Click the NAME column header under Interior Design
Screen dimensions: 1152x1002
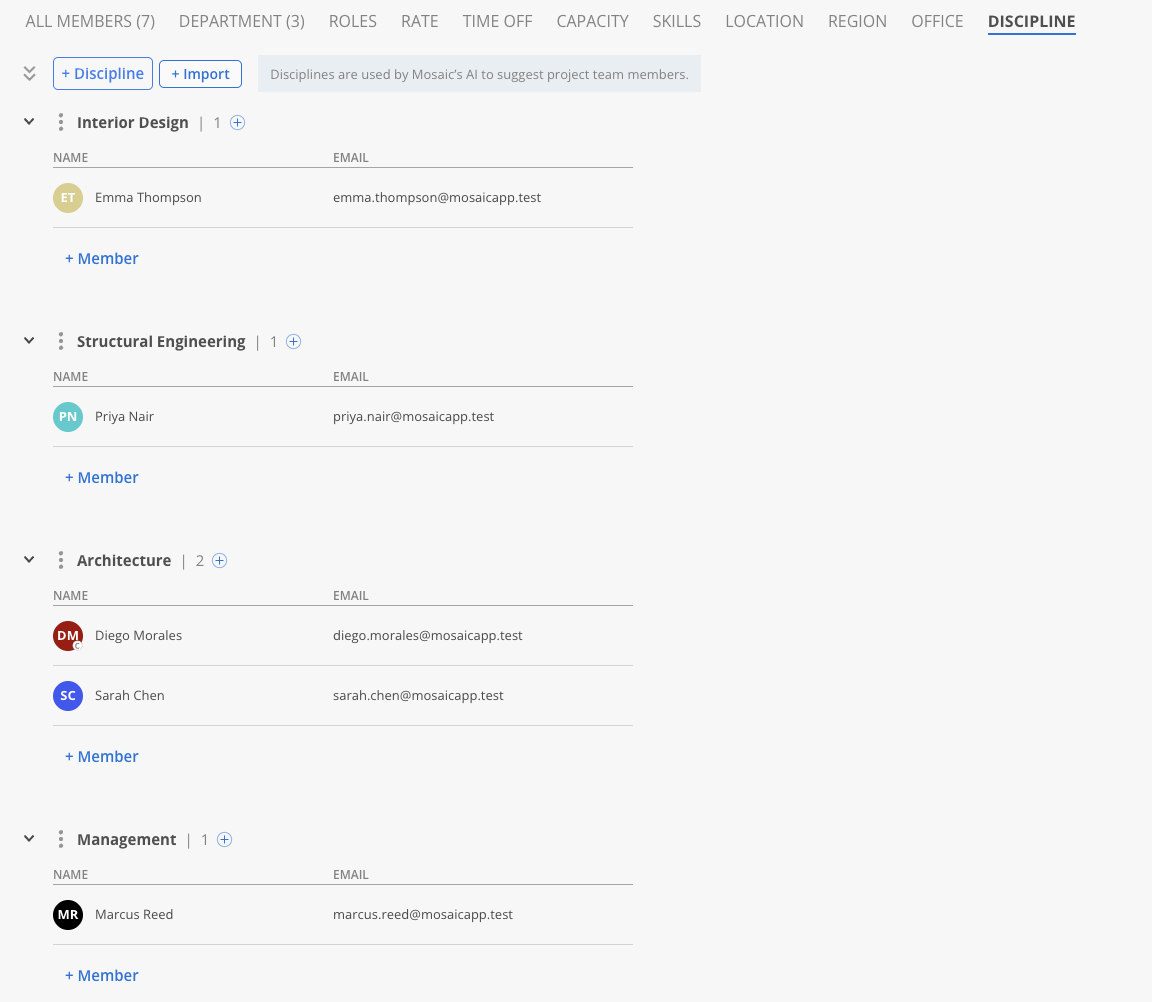(x=71, y=158)
